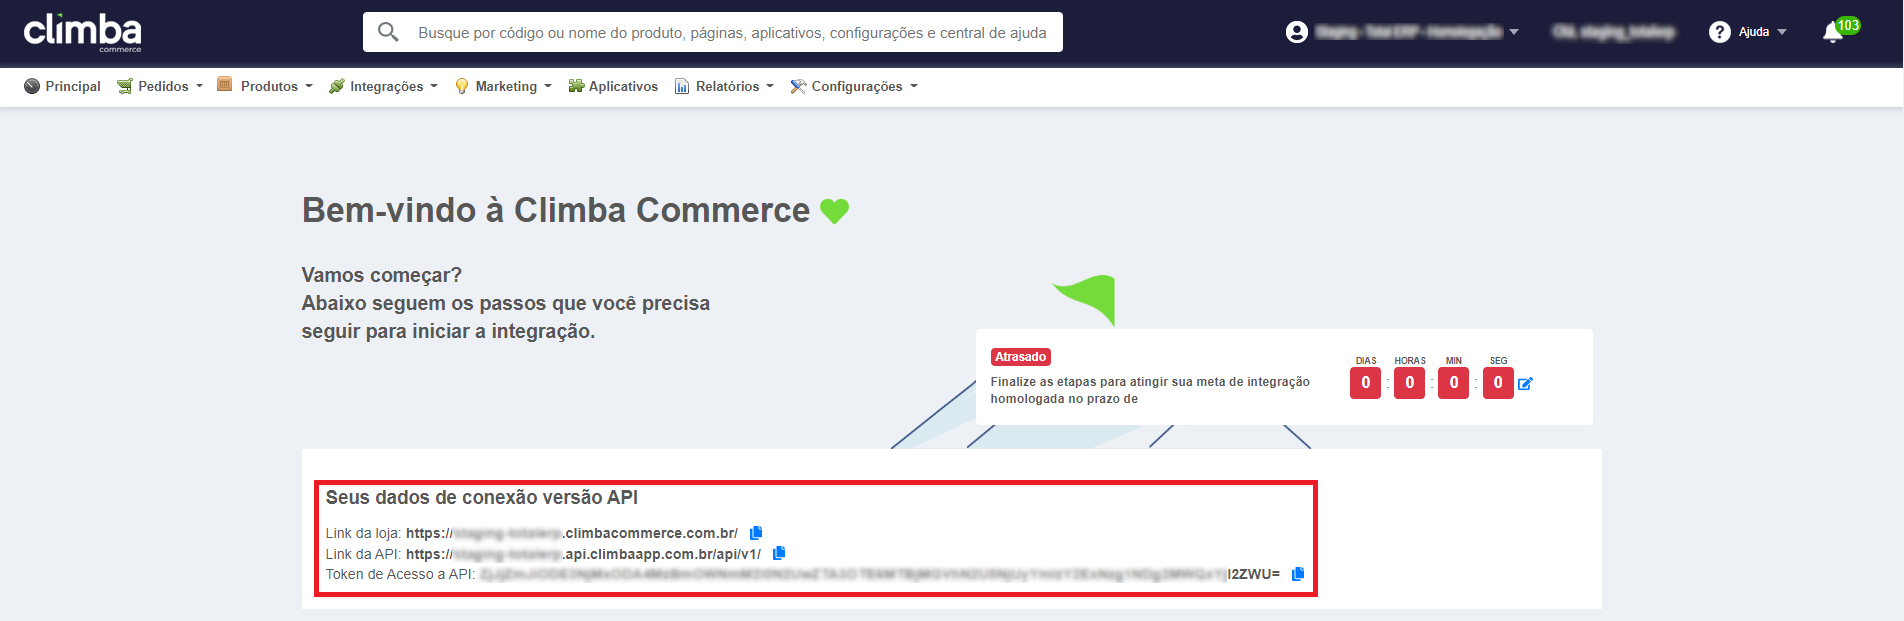
Task: Open the Configurações dropdown
Action: pyautogui.click(x=855, y=87)
